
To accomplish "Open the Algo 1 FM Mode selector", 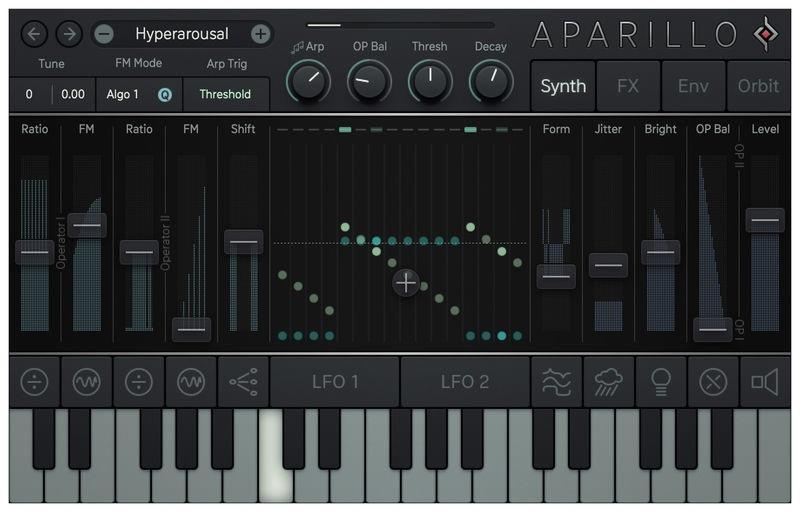I will pyautogui.click(x=122, y=94).
